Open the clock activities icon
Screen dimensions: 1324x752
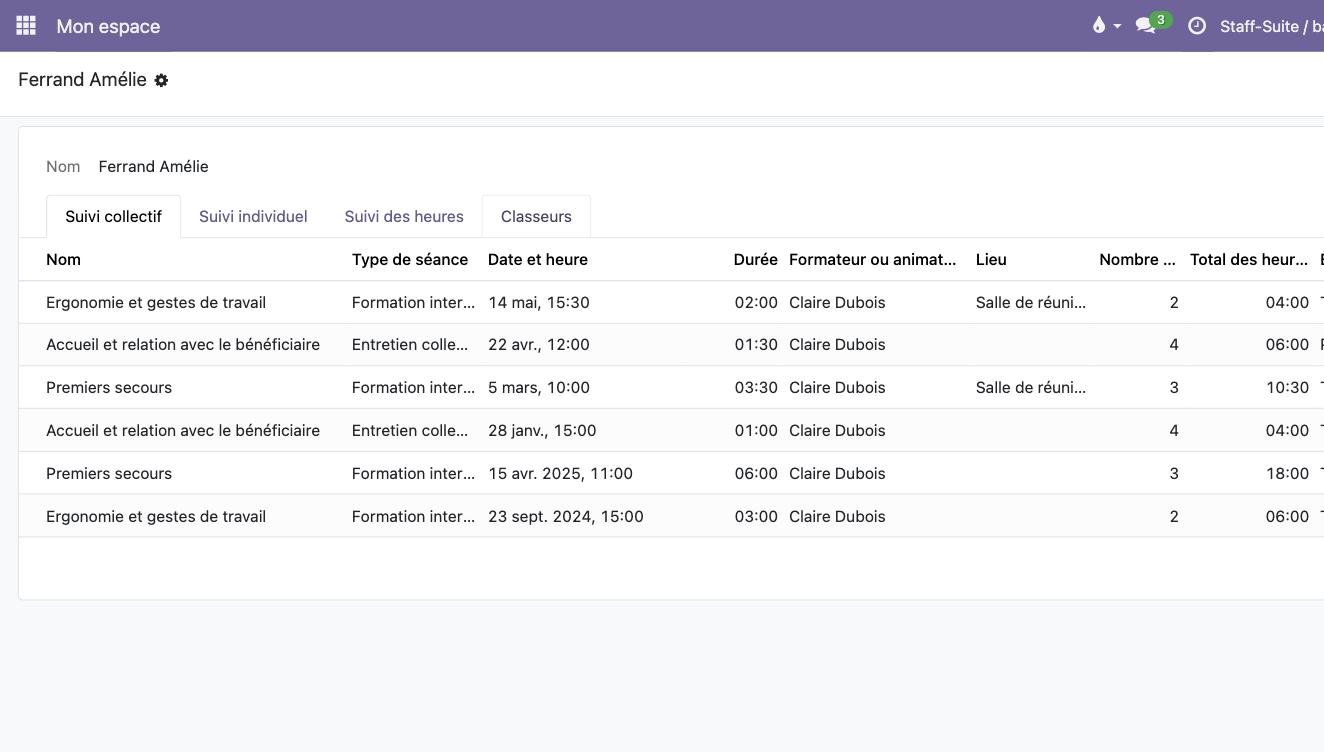click(x=1197, y=26)
